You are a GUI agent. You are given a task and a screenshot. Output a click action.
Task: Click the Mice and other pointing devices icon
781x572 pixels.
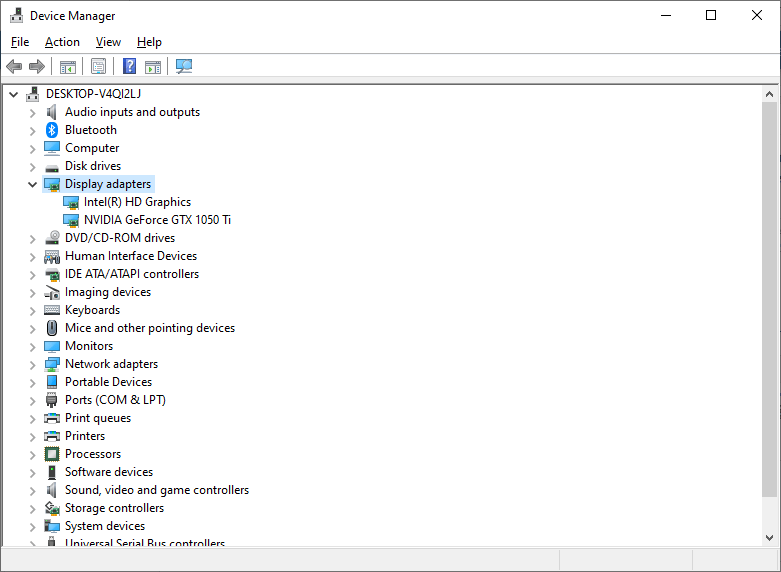[x=52, y=328]
